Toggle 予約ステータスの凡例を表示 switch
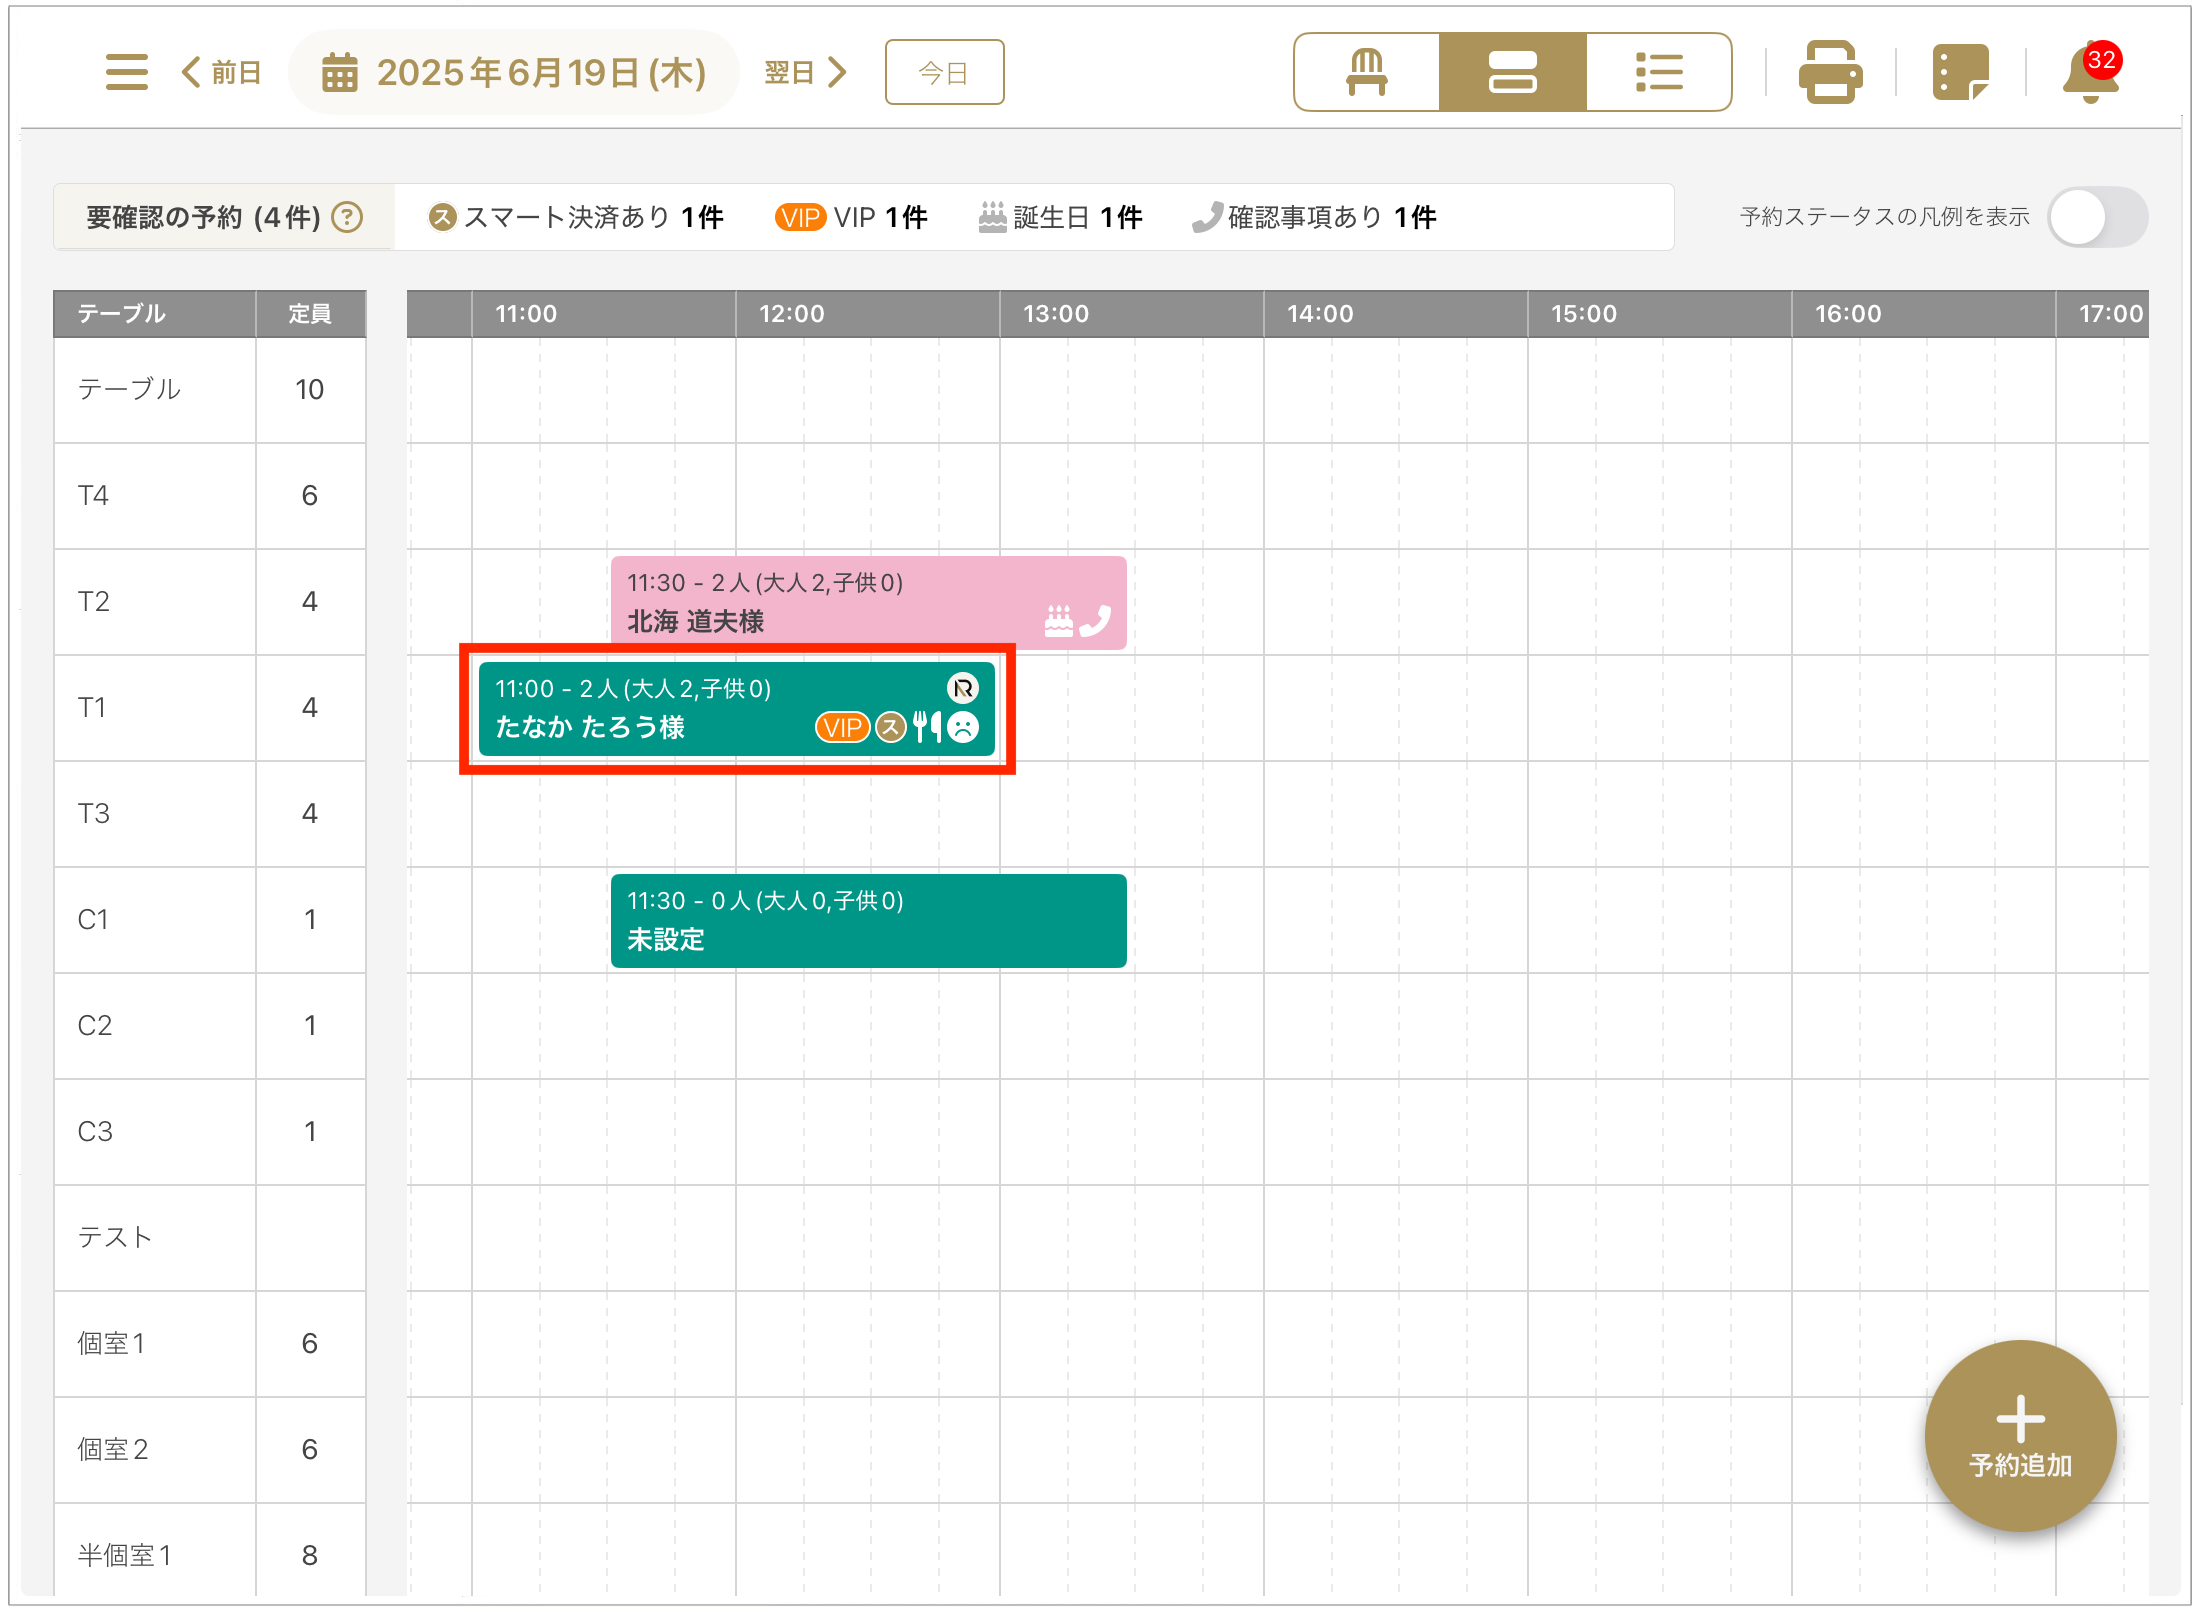This screenshot has height=1612, width=2198. (x=2096, y=217)
